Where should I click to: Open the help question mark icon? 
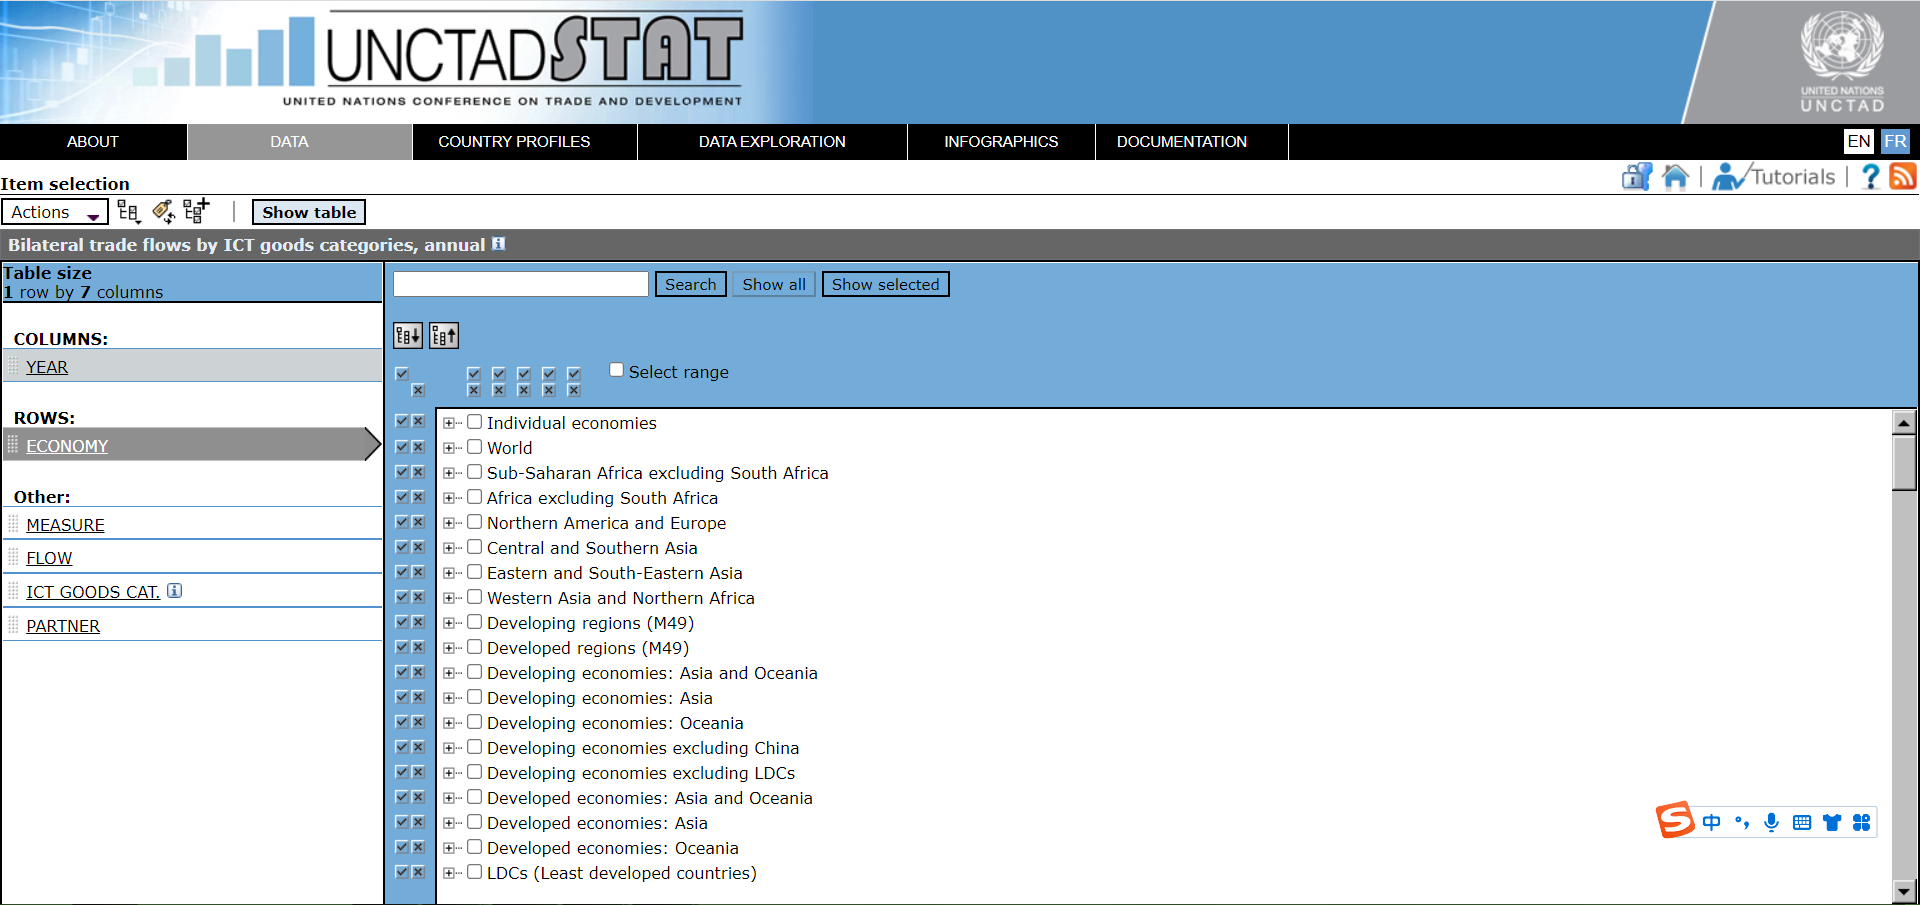point(1870,177)
